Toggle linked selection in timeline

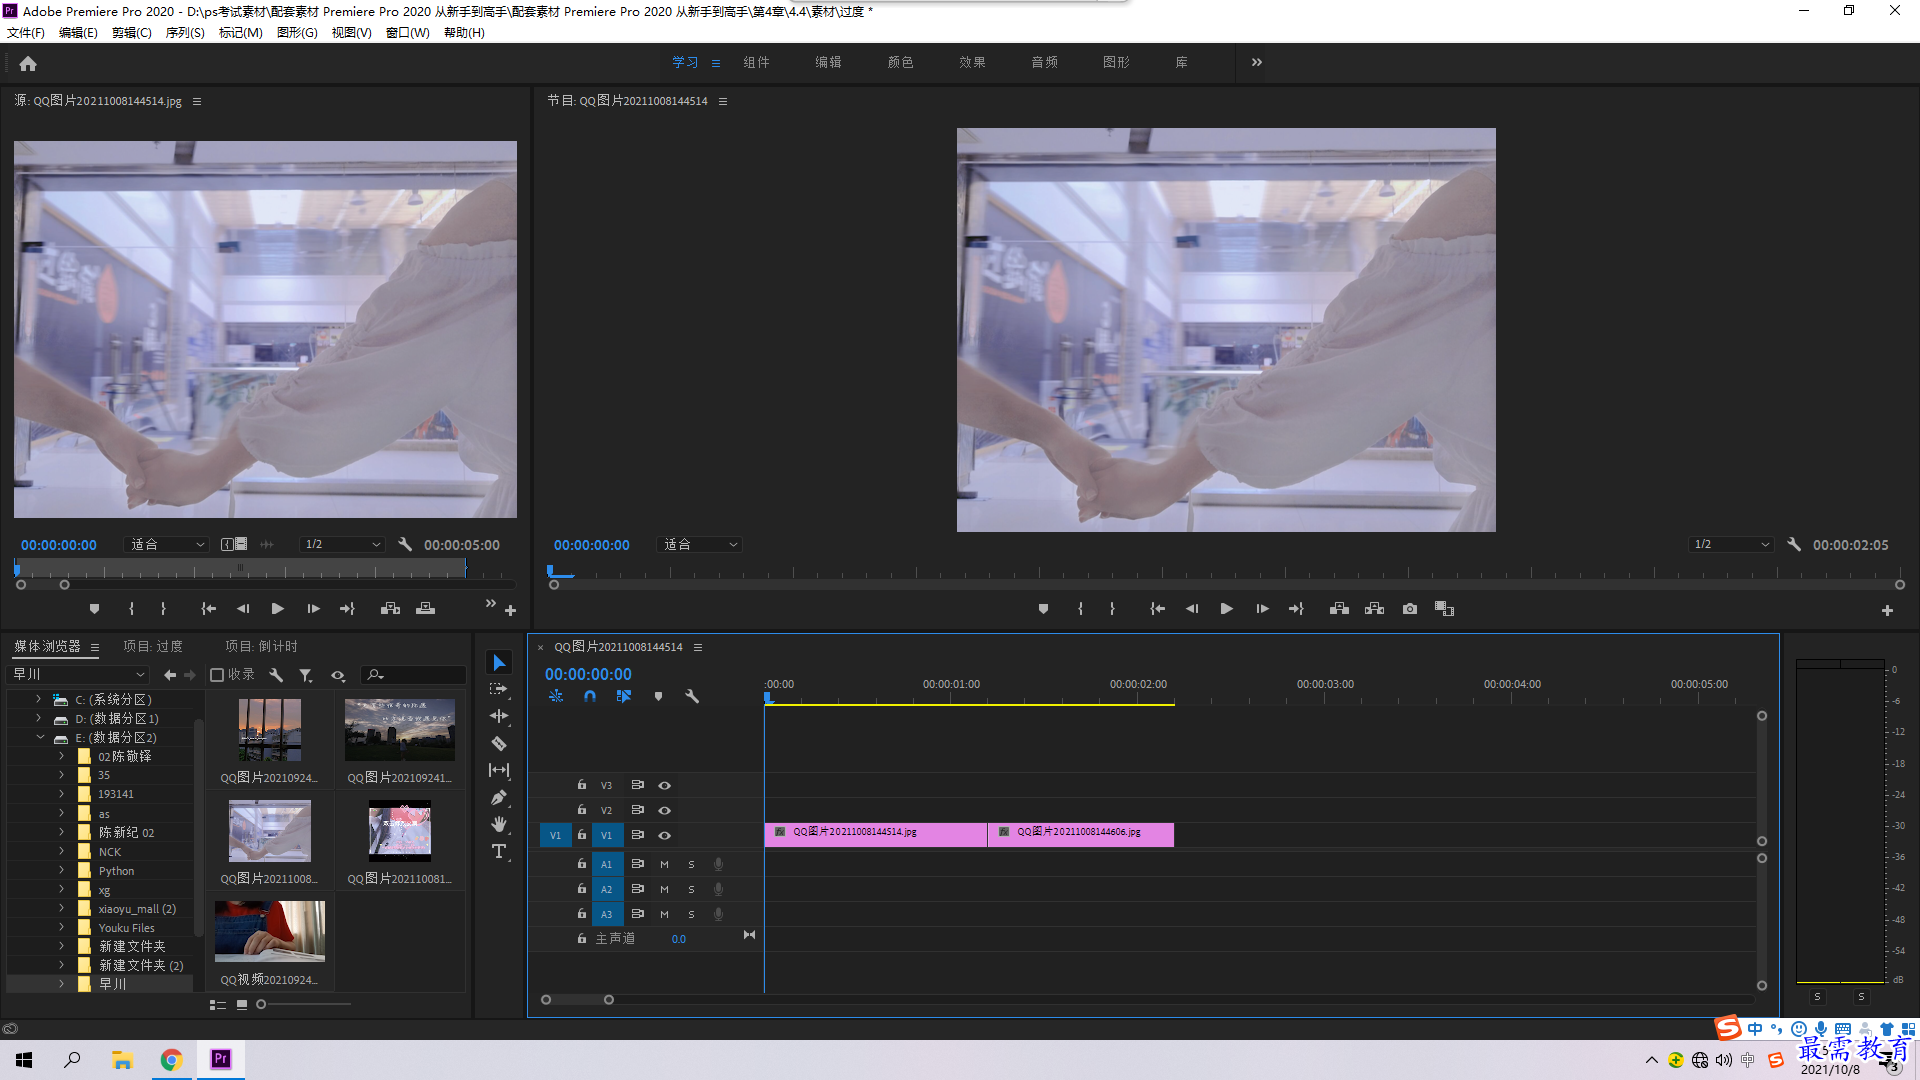click(x=624, y=696)
